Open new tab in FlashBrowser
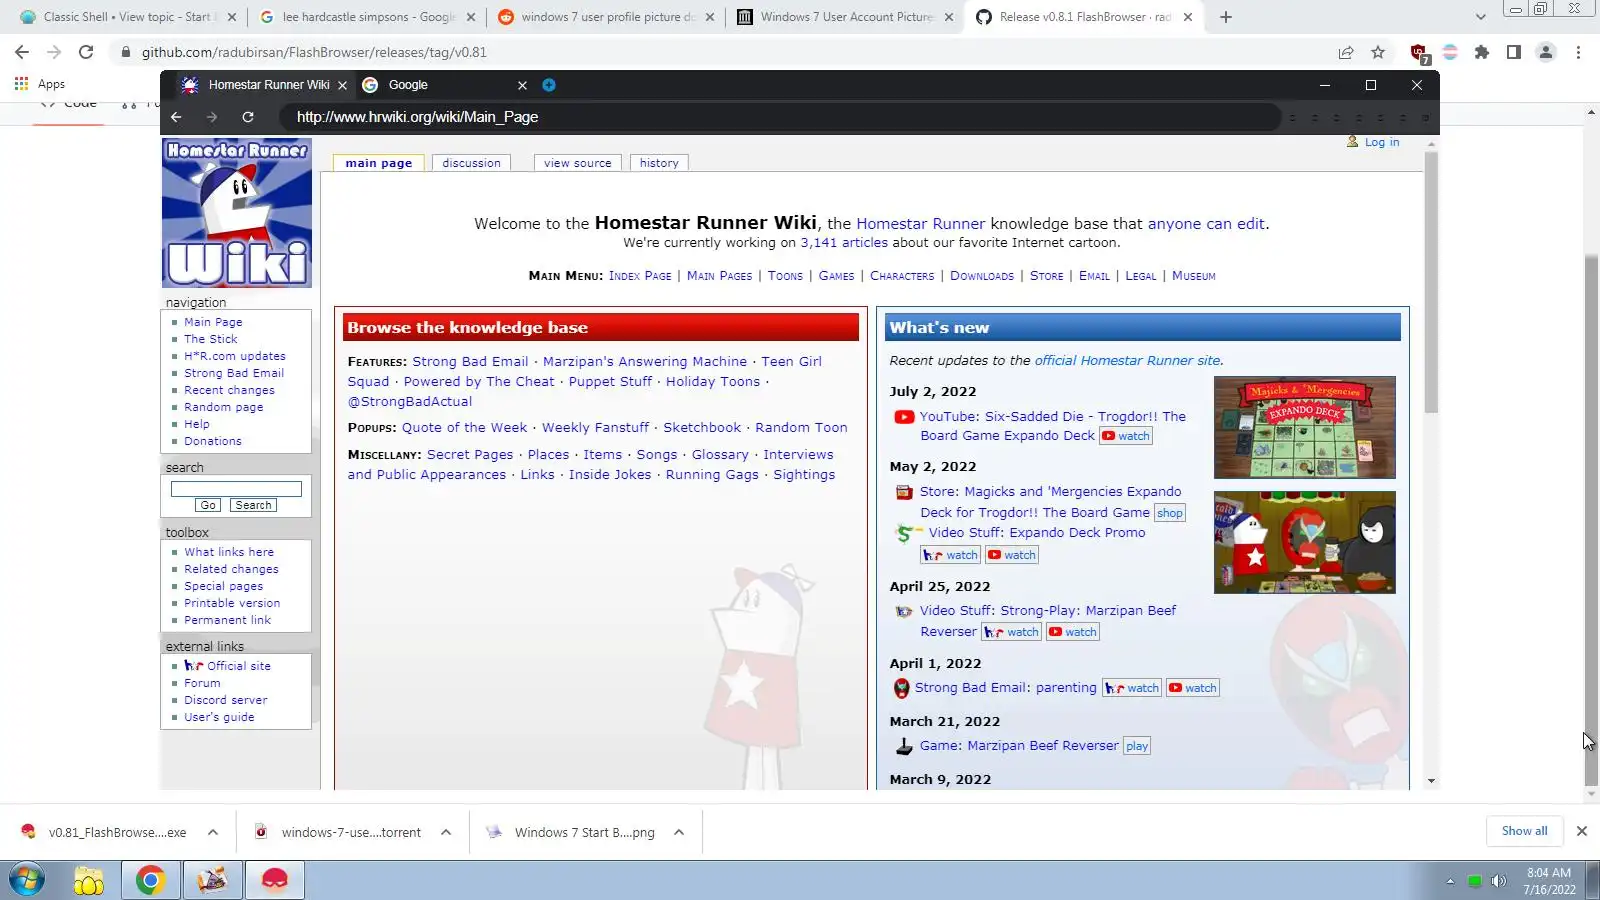This screenshot has height=900, width=1600. [x=549, y=85]
